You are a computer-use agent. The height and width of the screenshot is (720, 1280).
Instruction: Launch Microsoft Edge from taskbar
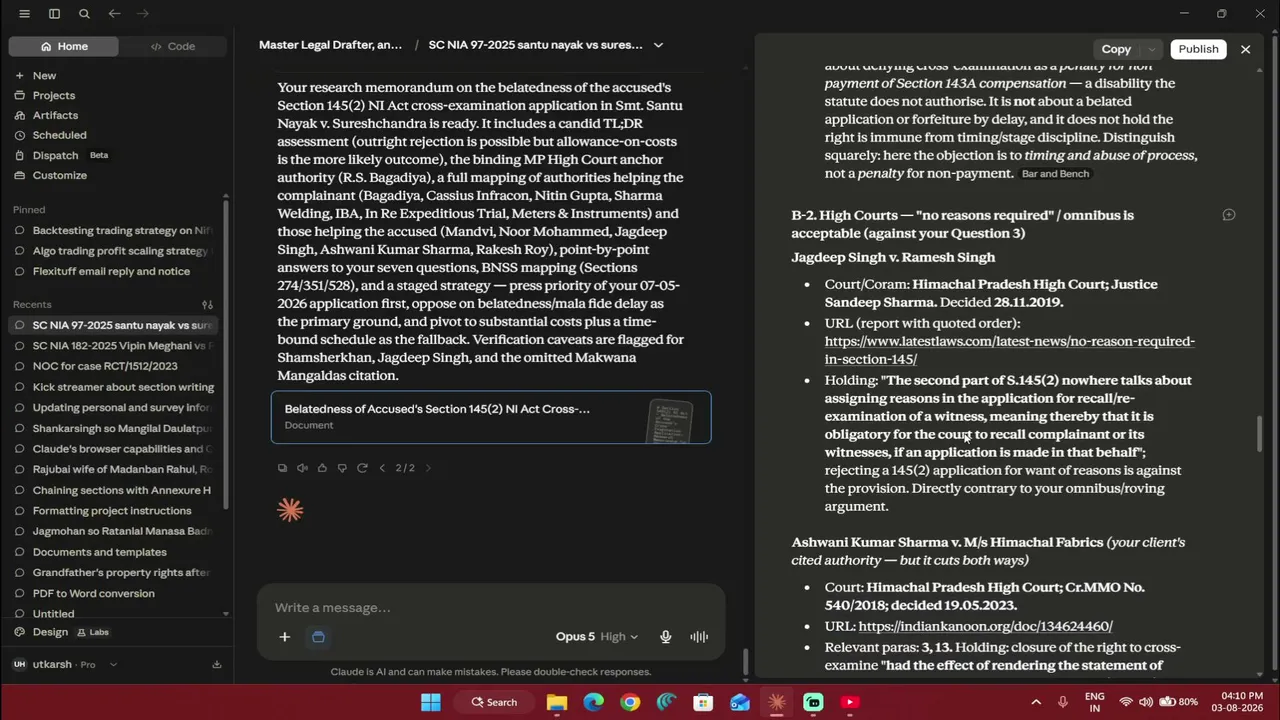click(x=593, y=702)
